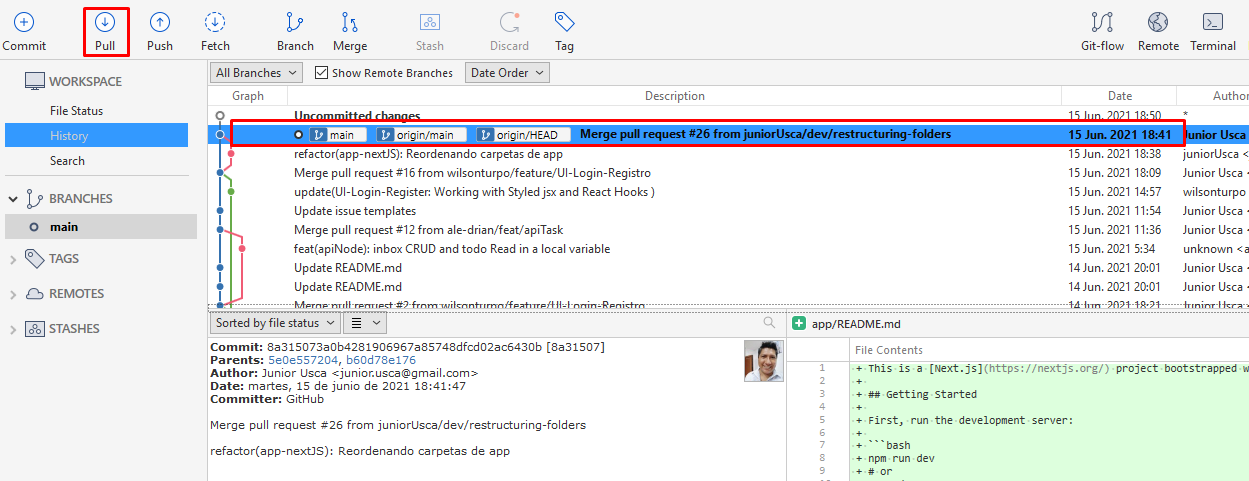Open the Date Order dropdown

(x=508, y=73)
